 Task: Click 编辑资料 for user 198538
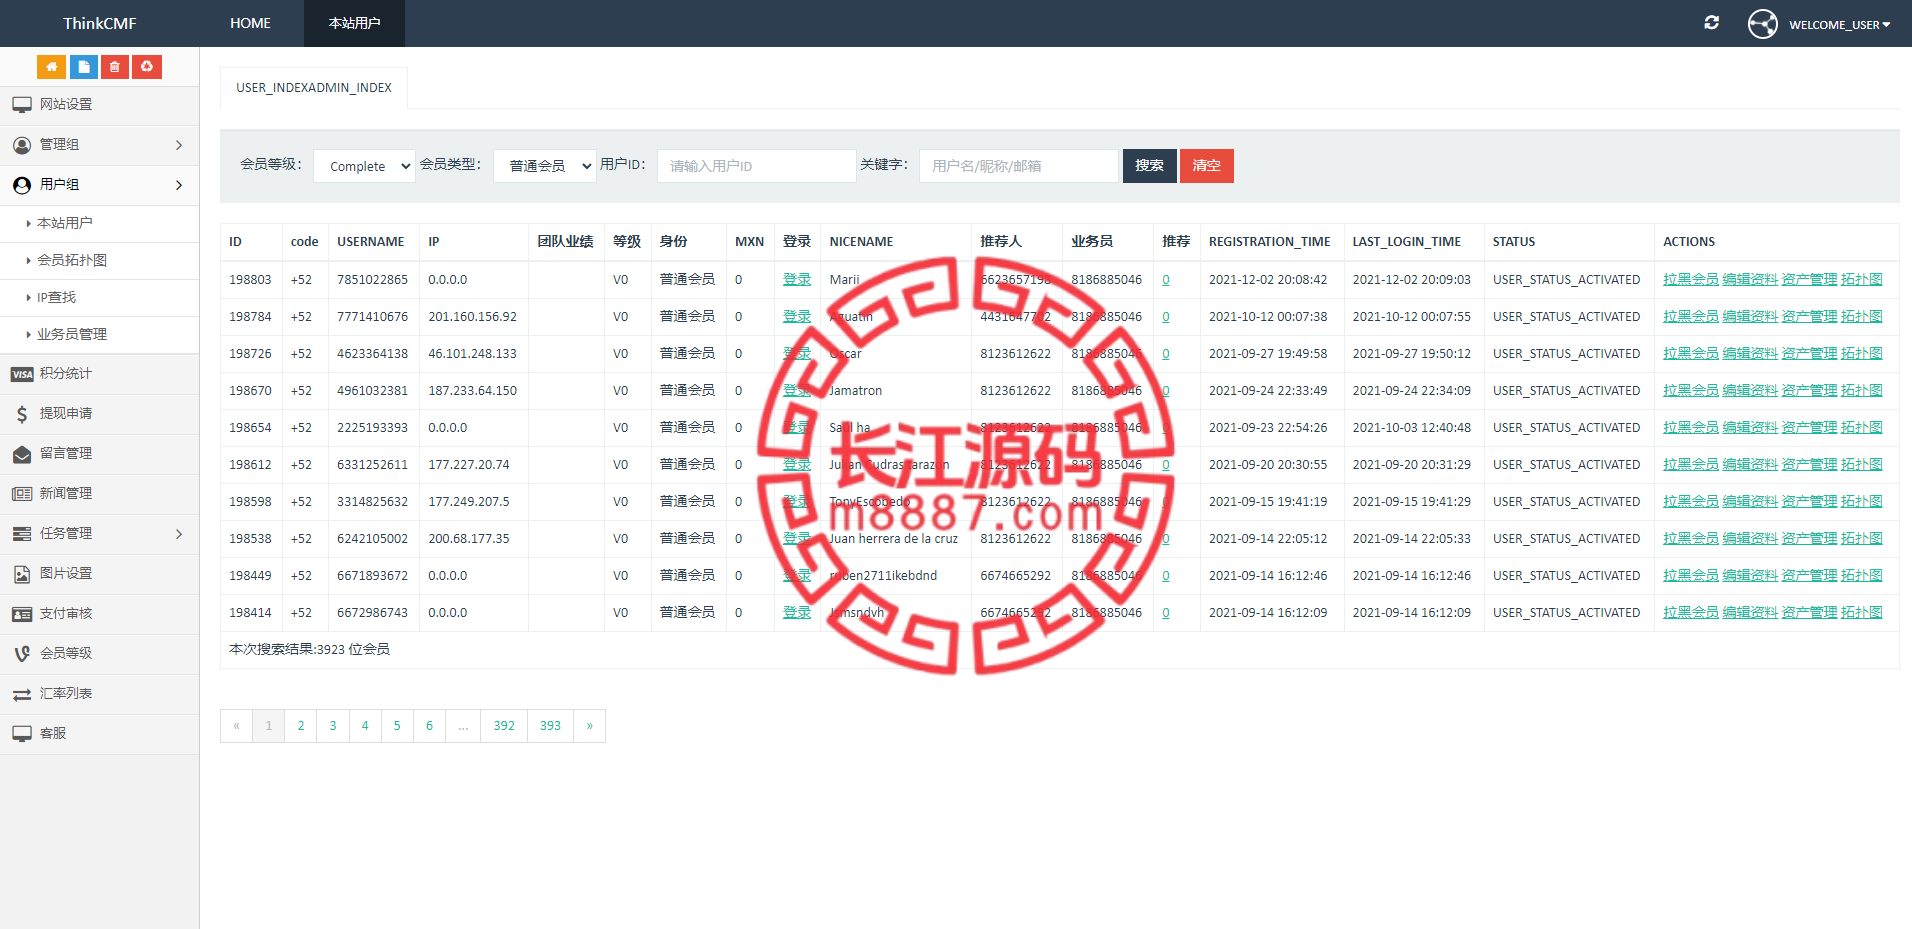tap(1749, 539)
